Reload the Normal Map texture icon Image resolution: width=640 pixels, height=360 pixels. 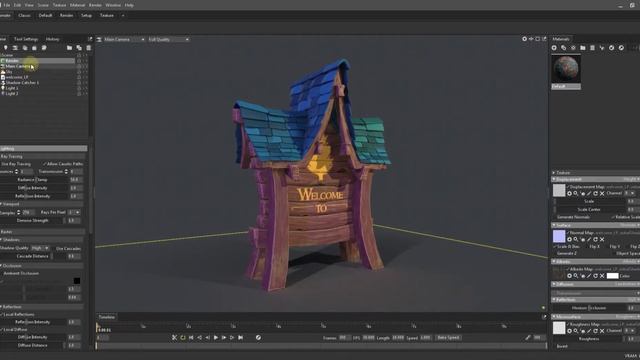pos(596,240)
